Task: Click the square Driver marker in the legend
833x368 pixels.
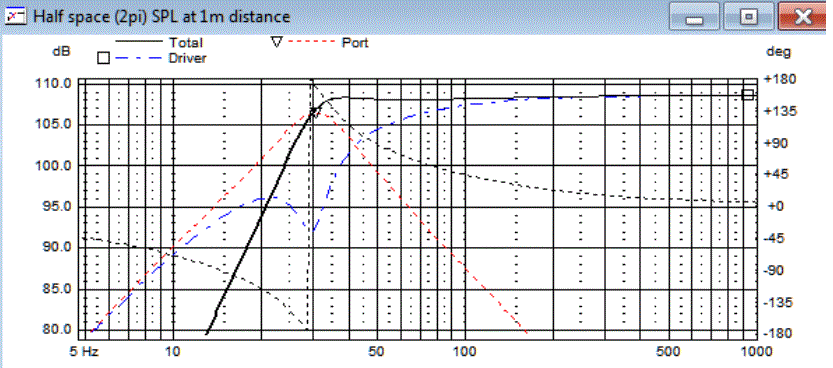Action: click(104, 58)
